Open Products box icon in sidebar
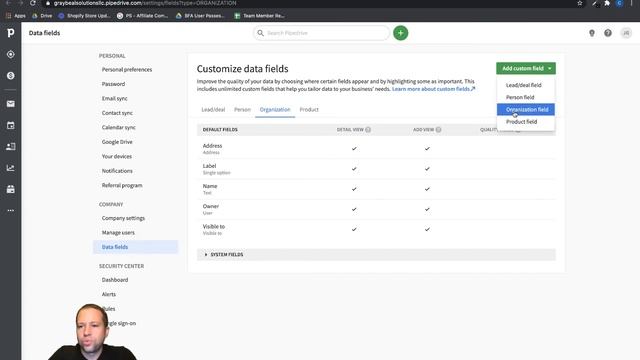The height and width of the screenshot is (360, 640). (11, 189)
